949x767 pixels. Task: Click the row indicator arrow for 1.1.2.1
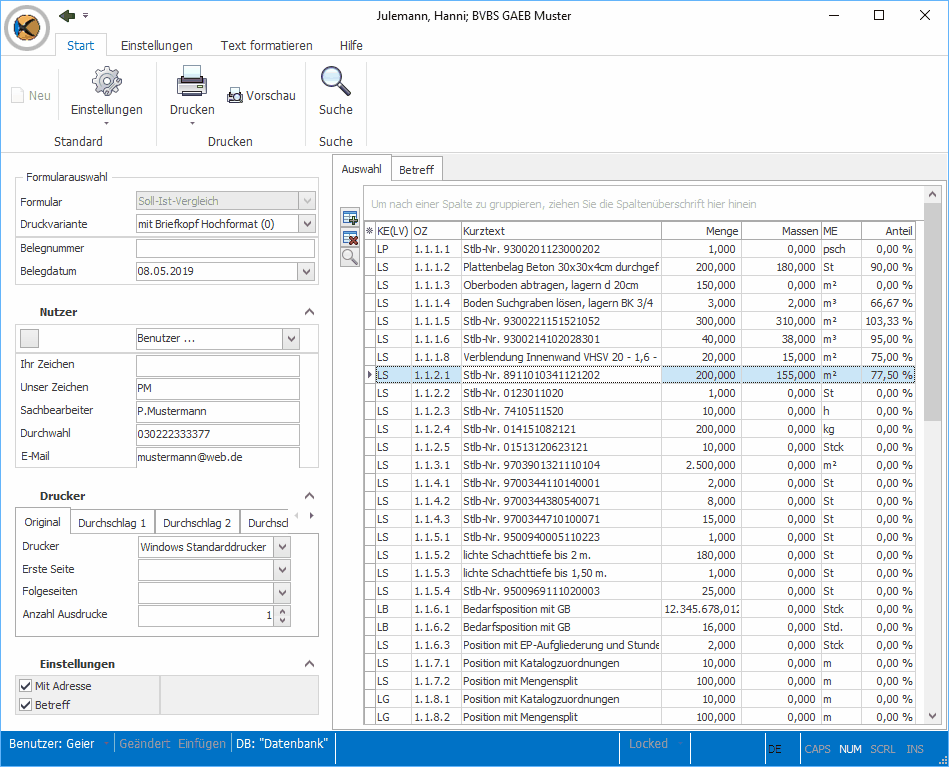pos(369,375)
